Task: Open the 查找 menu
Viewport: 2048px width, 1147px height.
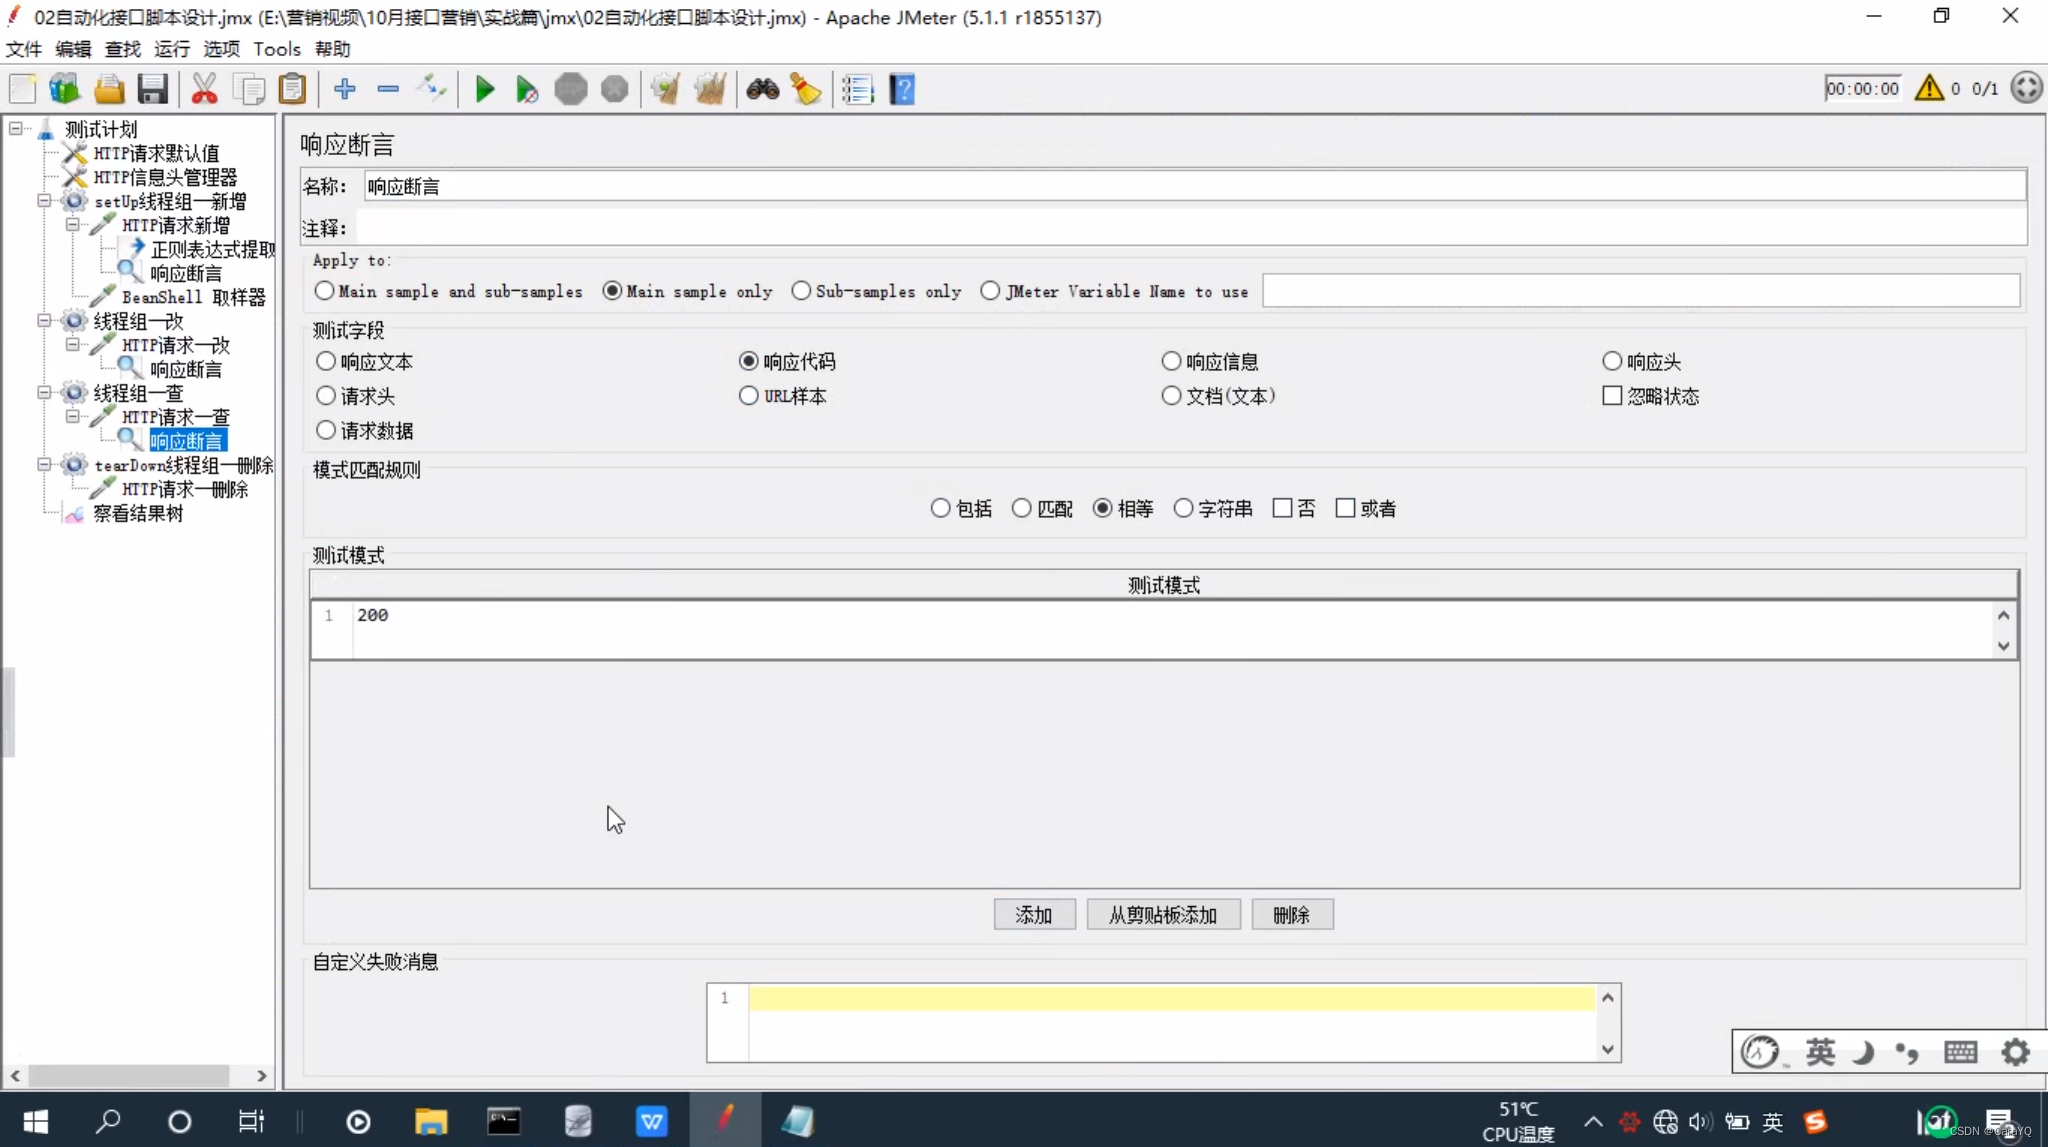Action: point(123,49)
